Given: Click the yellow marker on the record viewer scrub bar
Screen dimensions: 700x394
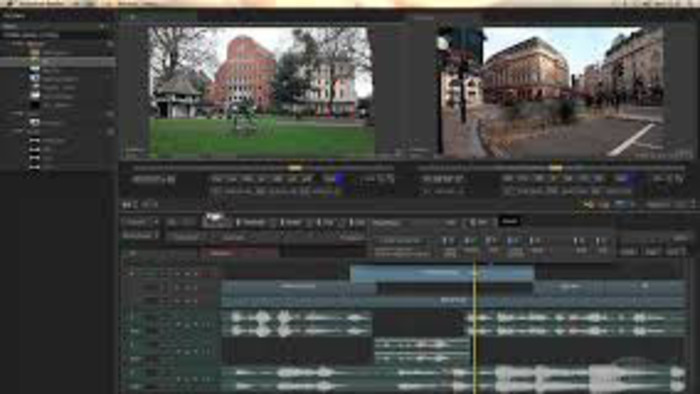Looking at the screenshot, I should tap(556, 168).
